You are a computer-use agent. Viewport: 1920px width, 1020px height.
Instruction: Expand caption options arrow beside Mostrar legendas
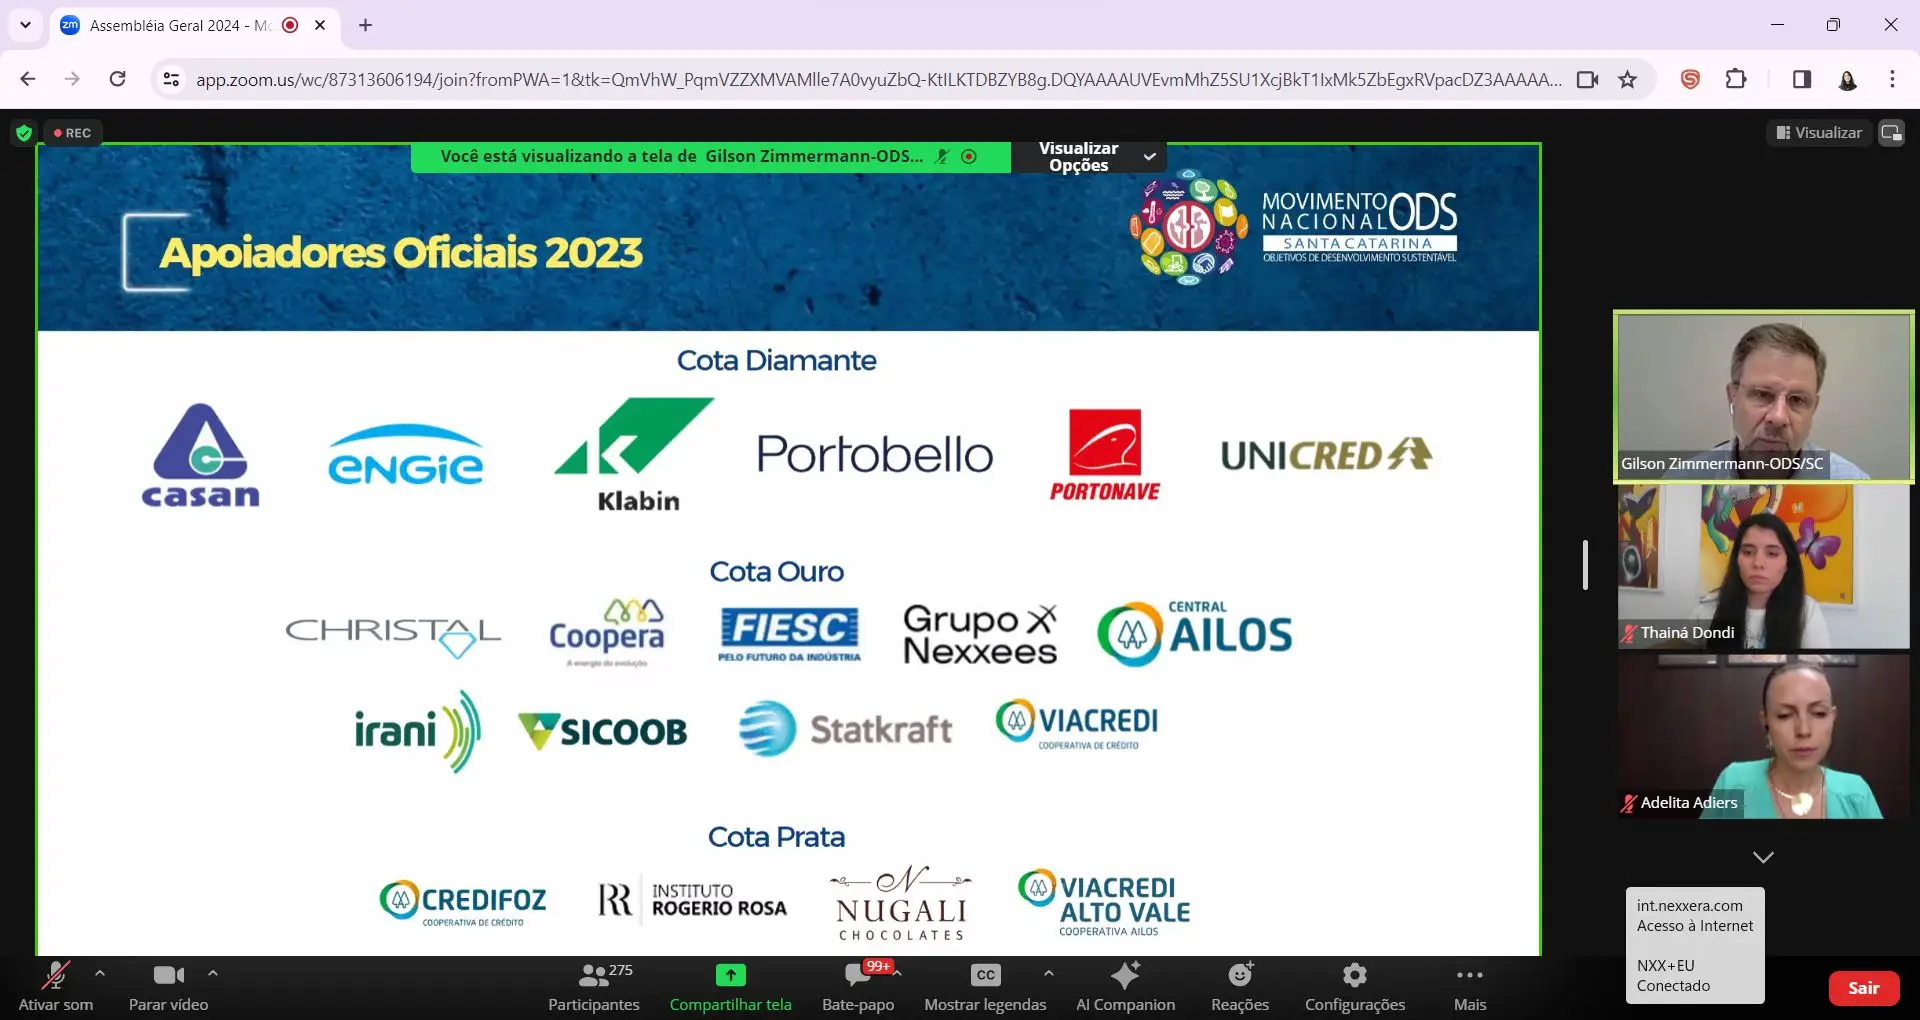(x=1049, y=973)
